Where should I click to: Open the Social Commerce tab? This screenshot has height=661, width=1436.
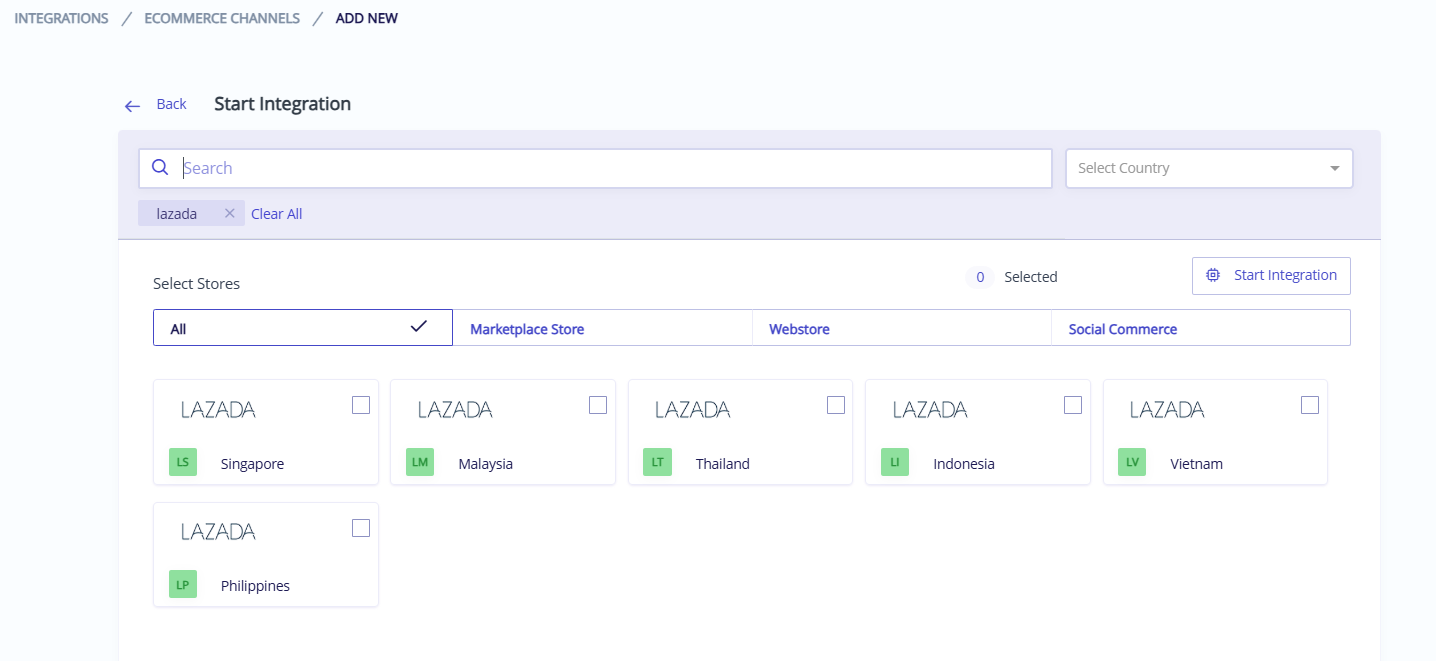coord(1122,328)
